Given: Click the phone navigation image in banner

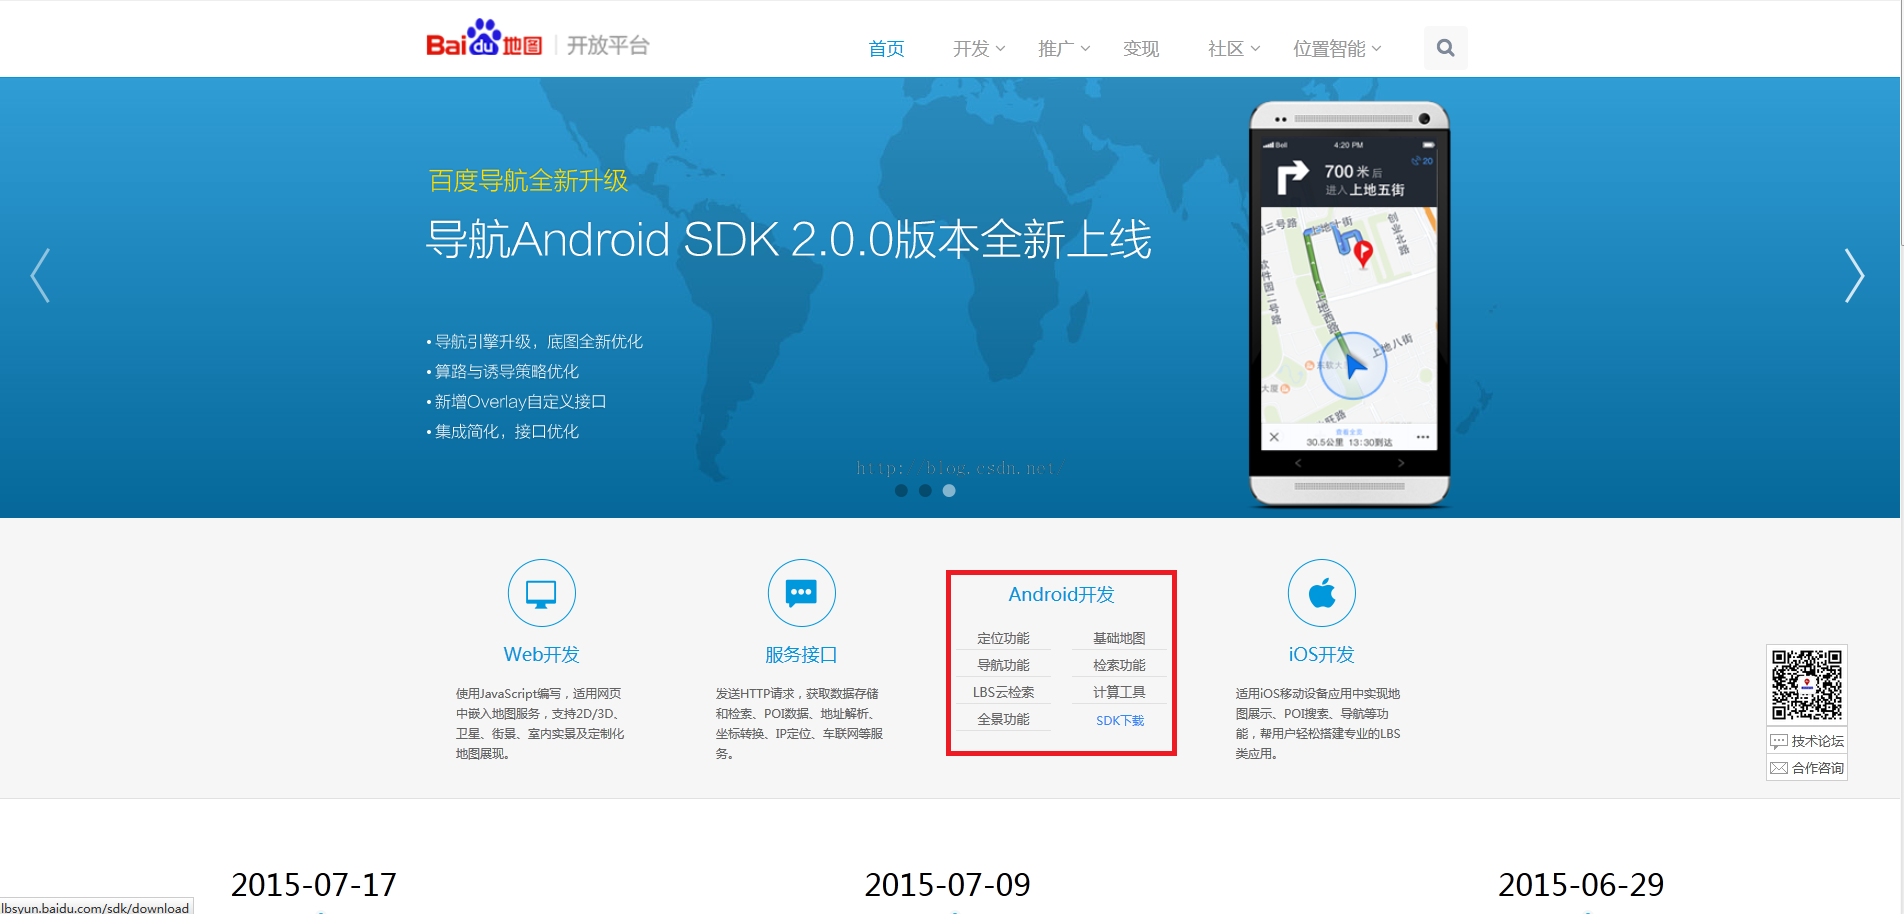Looking at the screenshot, I should pyautogui.click(x=1349, y=304).
